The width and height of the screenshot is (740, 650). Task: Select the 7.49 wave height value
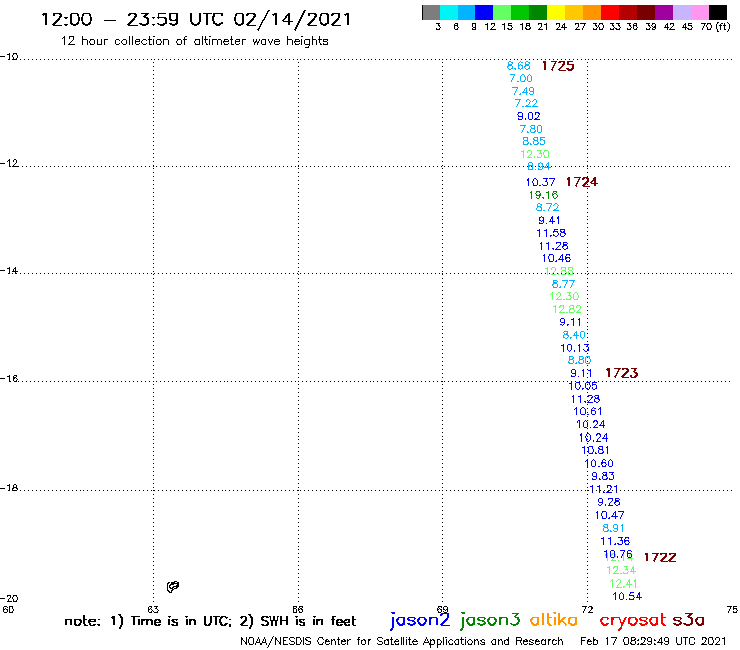tap(523, 91)
